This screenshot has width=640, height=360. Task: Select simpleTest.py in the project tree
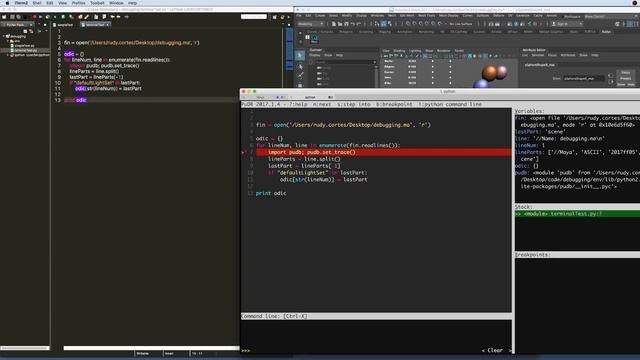[x=24, y=46]
